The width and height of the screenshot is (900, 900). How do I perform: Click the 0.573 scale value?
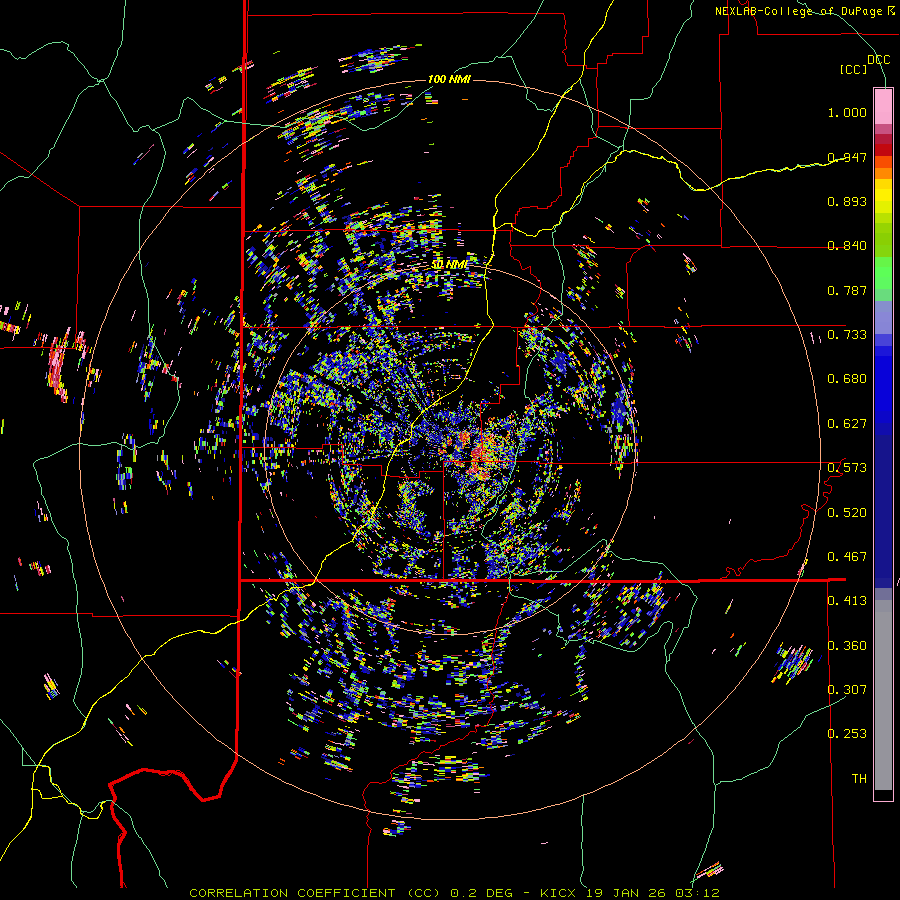pyautogui.click(x=847, y=468)
